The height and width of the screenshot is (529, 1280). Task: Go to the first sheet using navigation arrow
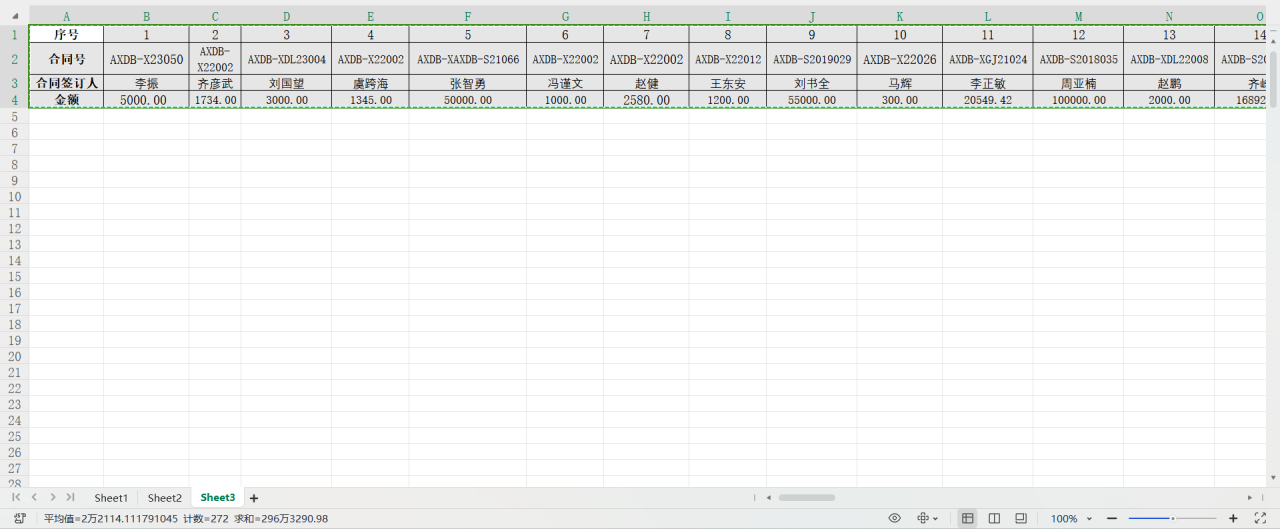16,497
